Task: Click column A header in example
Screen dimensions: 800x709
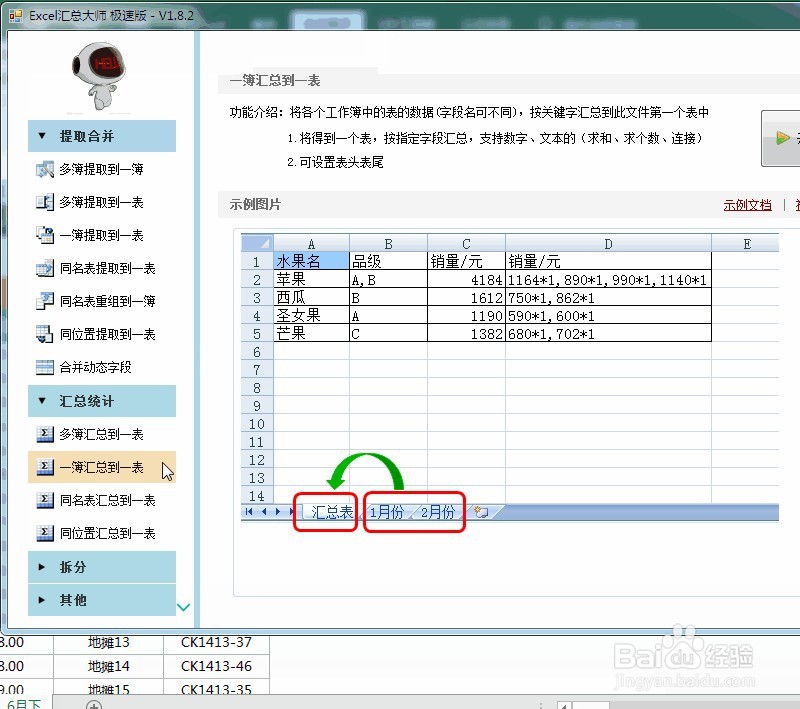Action: pyautogui.click(x=311, y=244)
